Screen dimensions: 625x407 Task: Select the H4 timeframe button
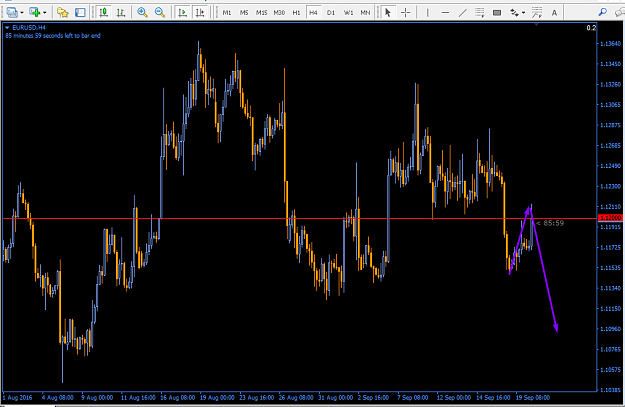313,13
